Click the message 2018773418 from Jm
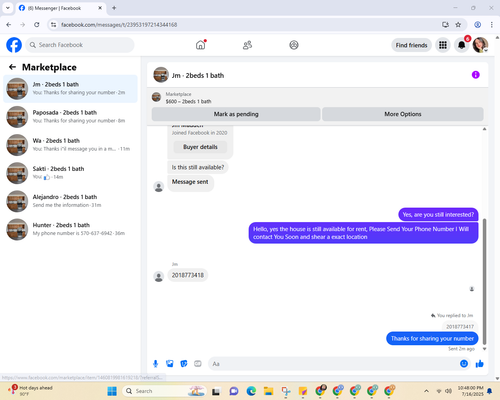 tap(188, 275)
